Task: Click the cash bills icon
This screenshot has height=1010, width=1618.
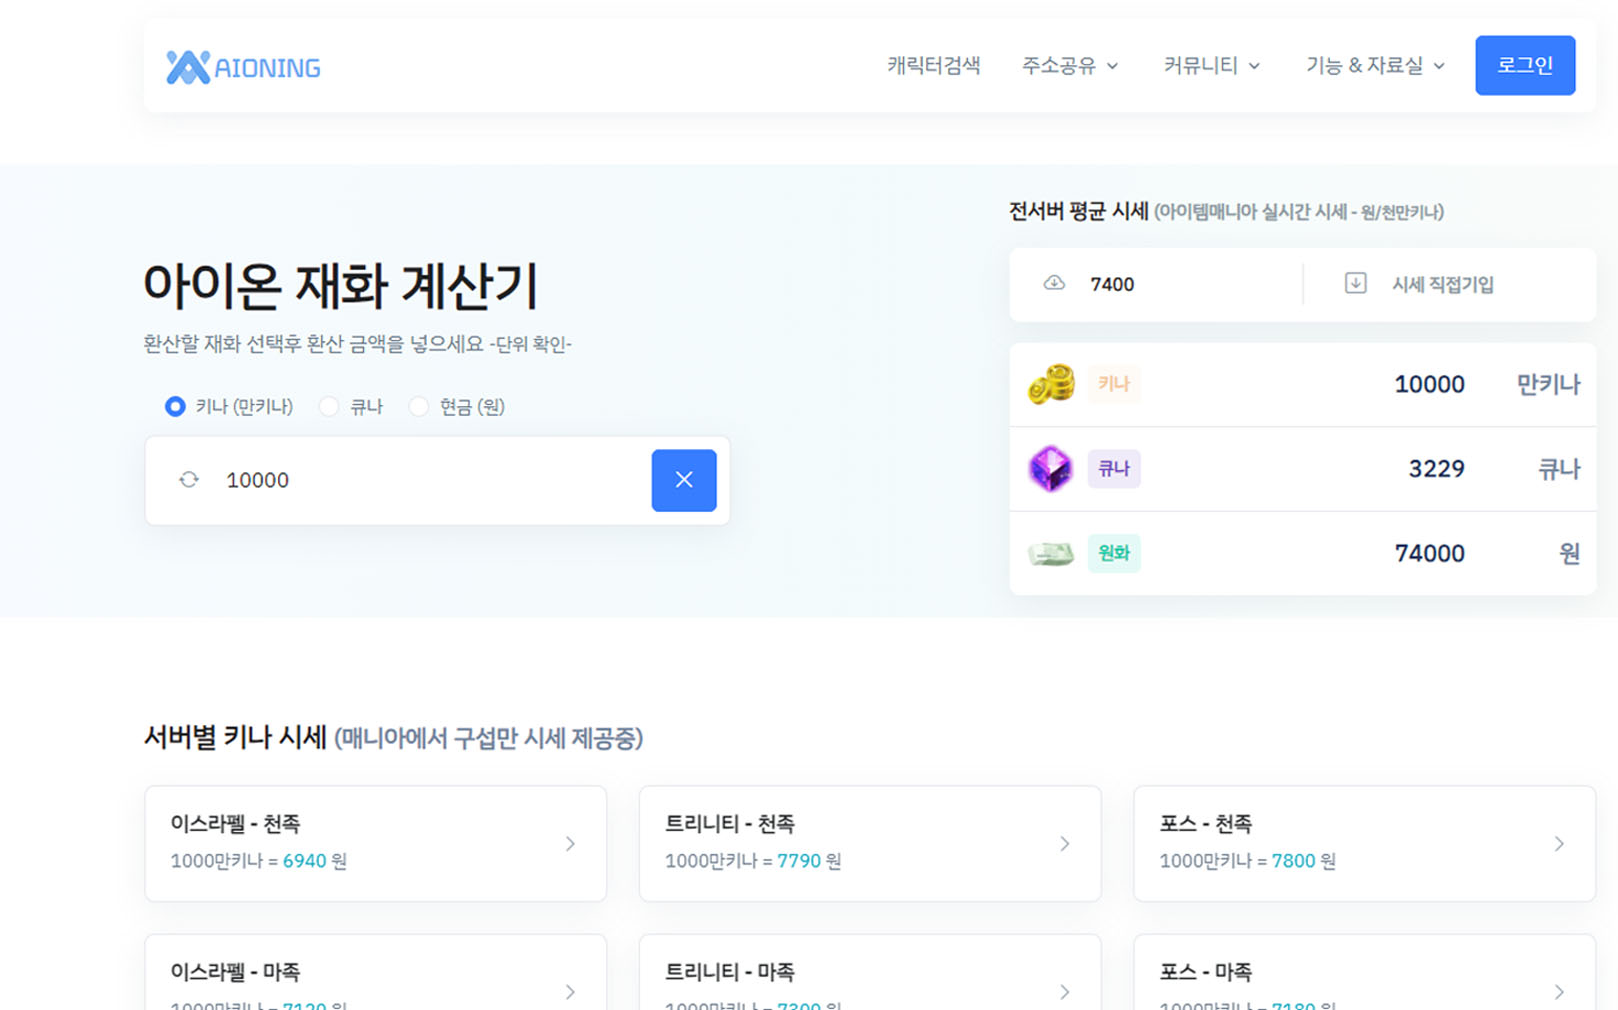Action: (1051, 553)
